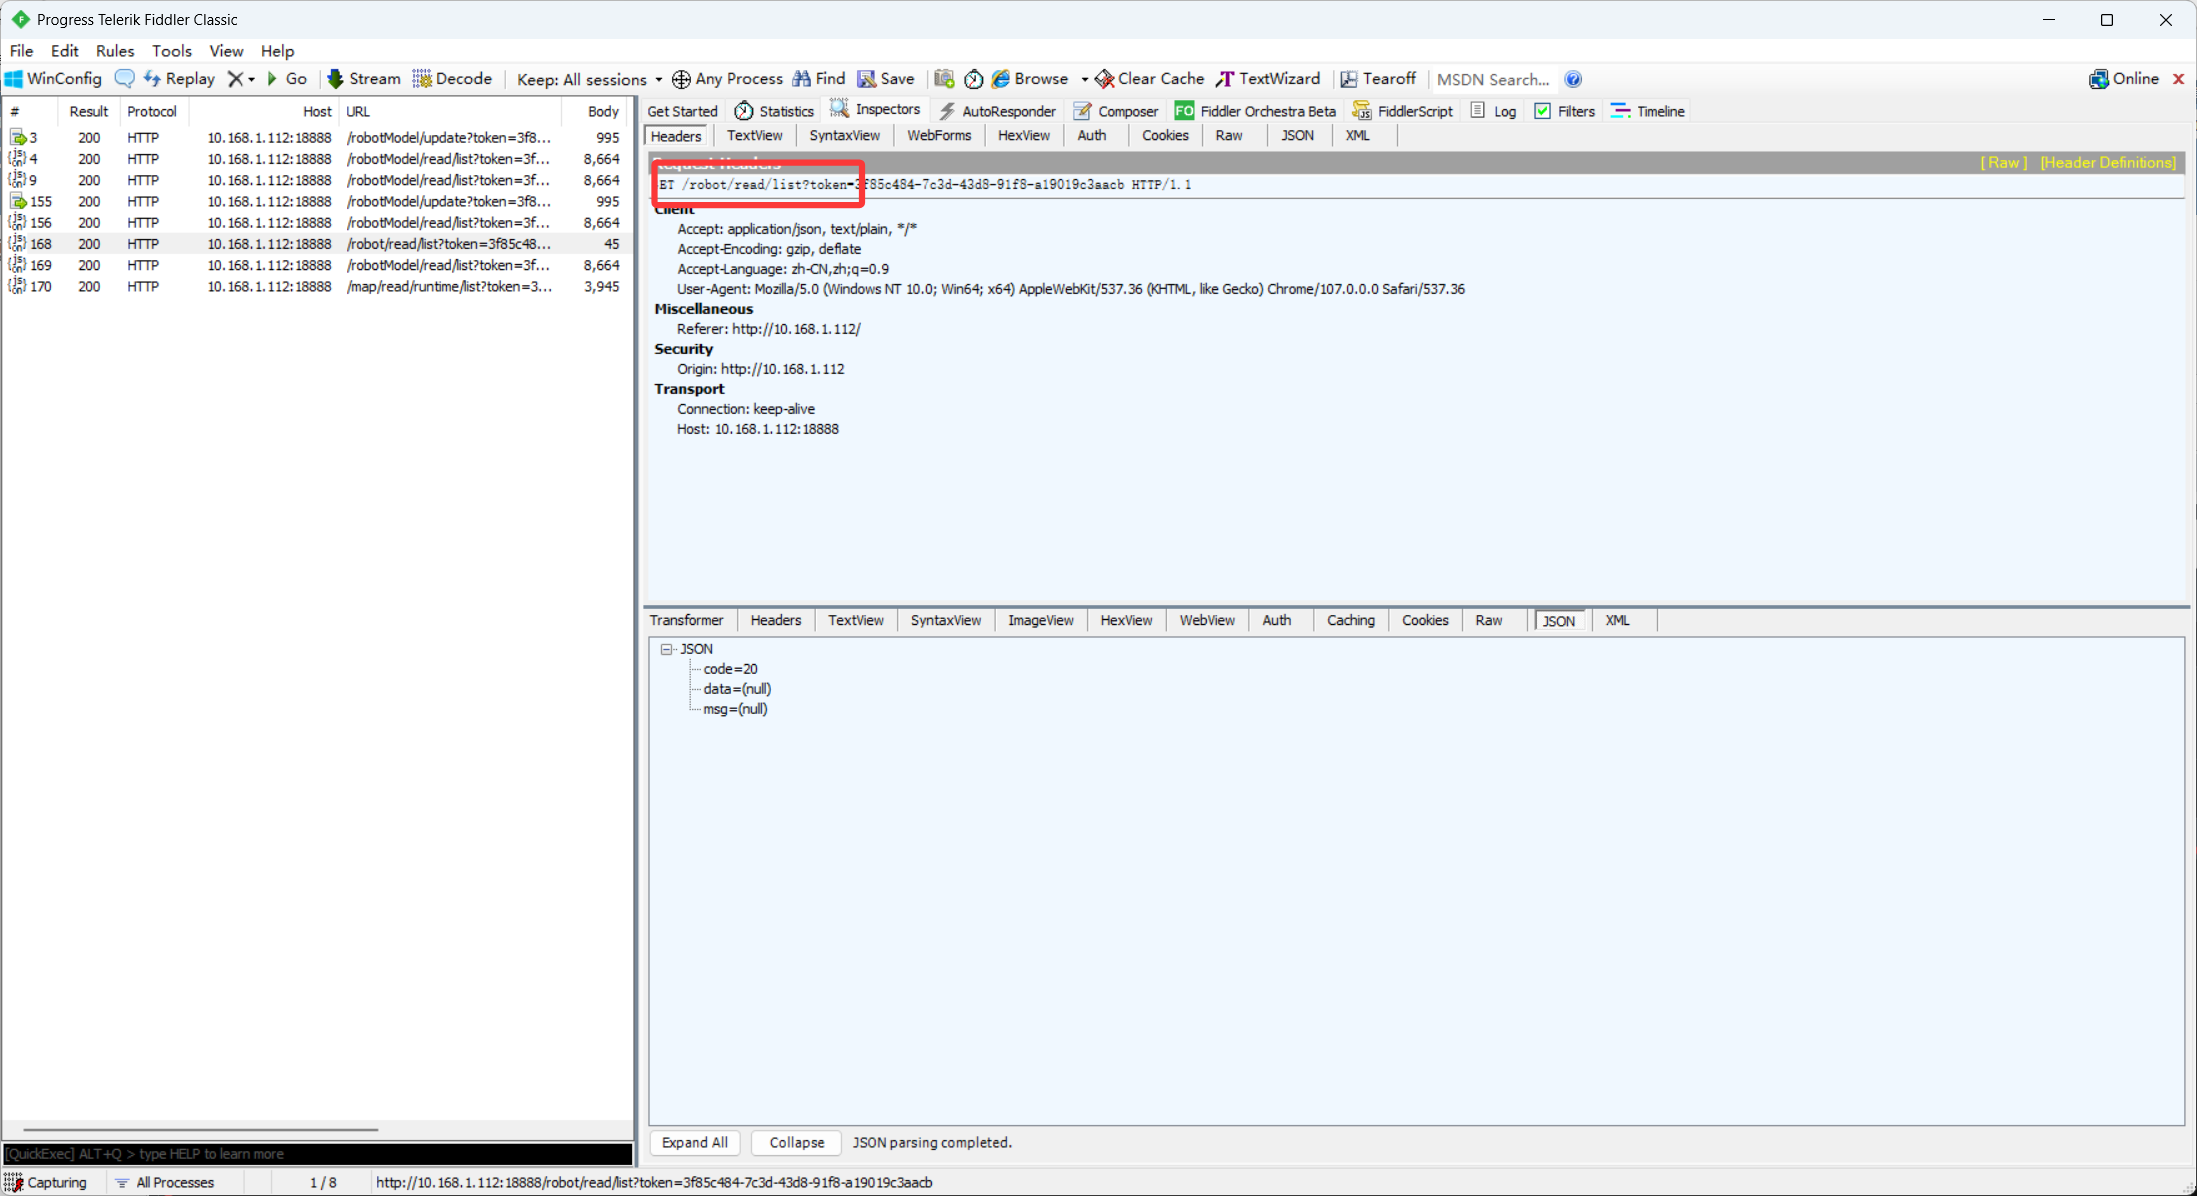Screen dimensions: 2197x1196
Task: Sort by the URL column header
Action: [x=450, y=111]
